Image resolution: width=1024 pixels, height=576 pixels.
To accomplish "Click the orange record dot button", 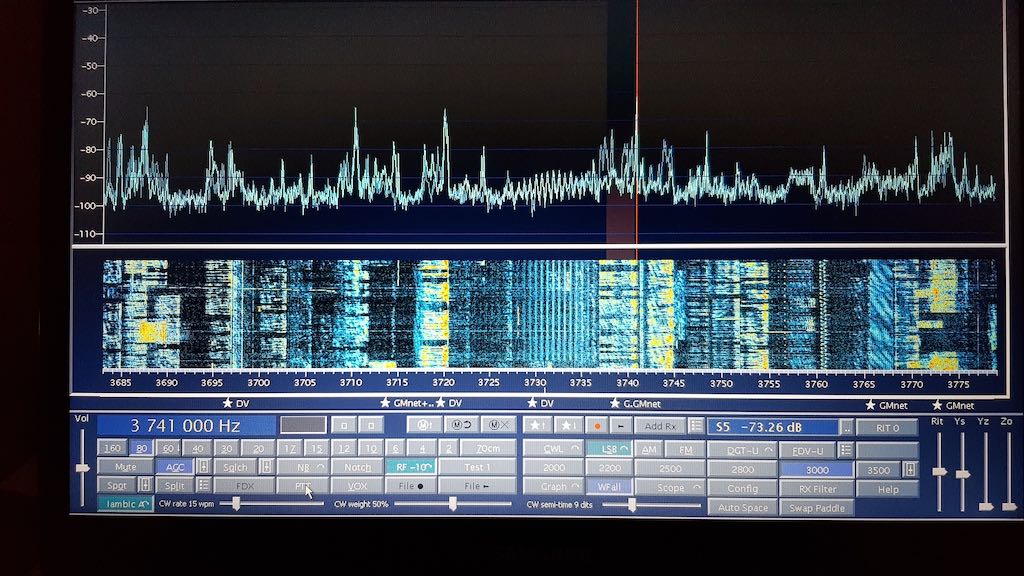I will 595,426.
